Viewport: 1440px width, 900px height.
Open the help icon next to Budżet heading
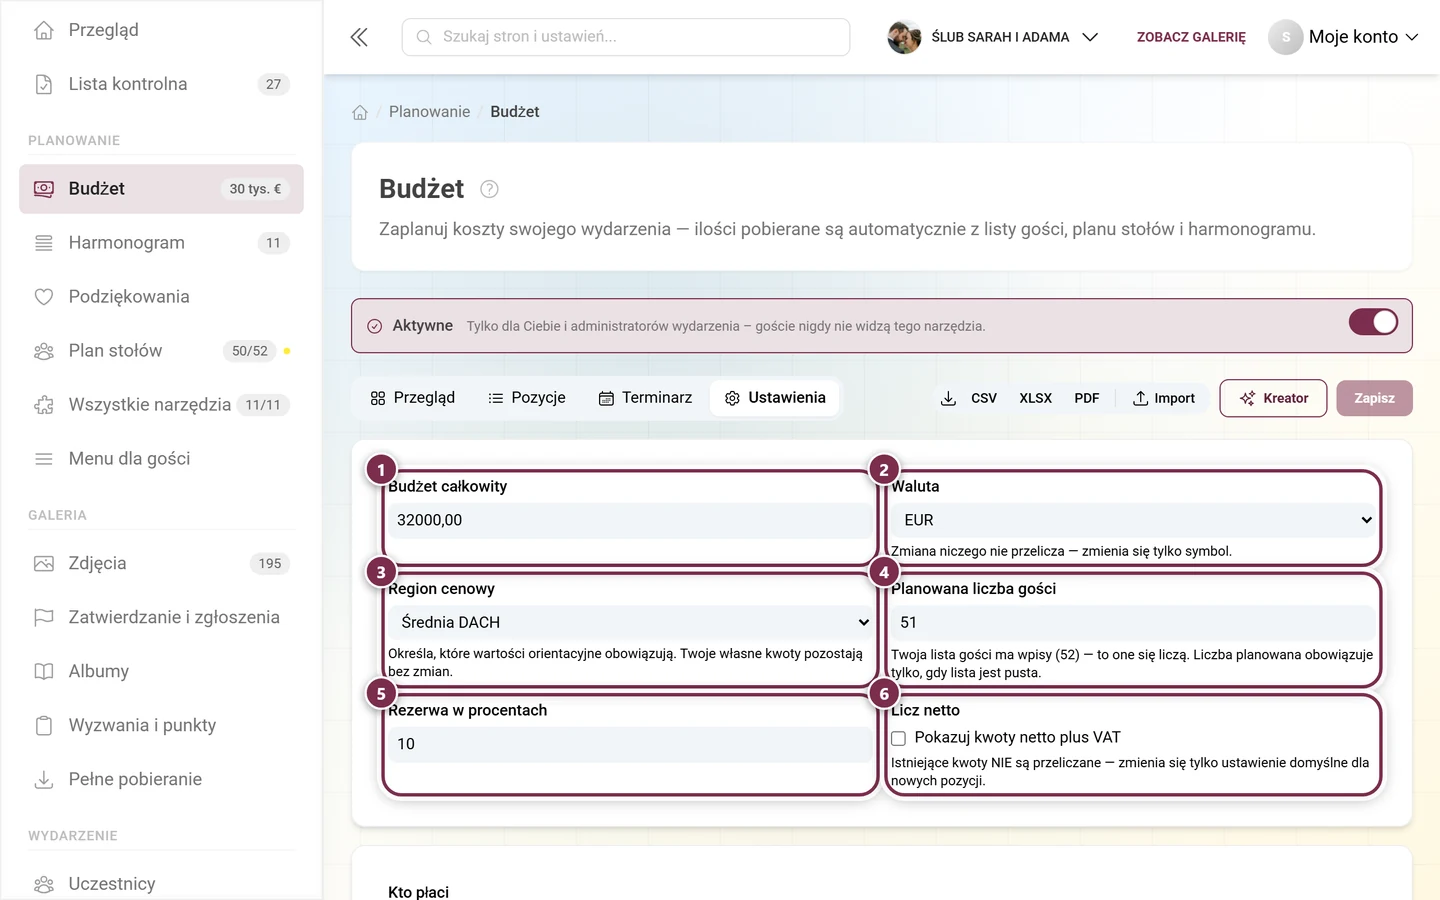[489, 189]
